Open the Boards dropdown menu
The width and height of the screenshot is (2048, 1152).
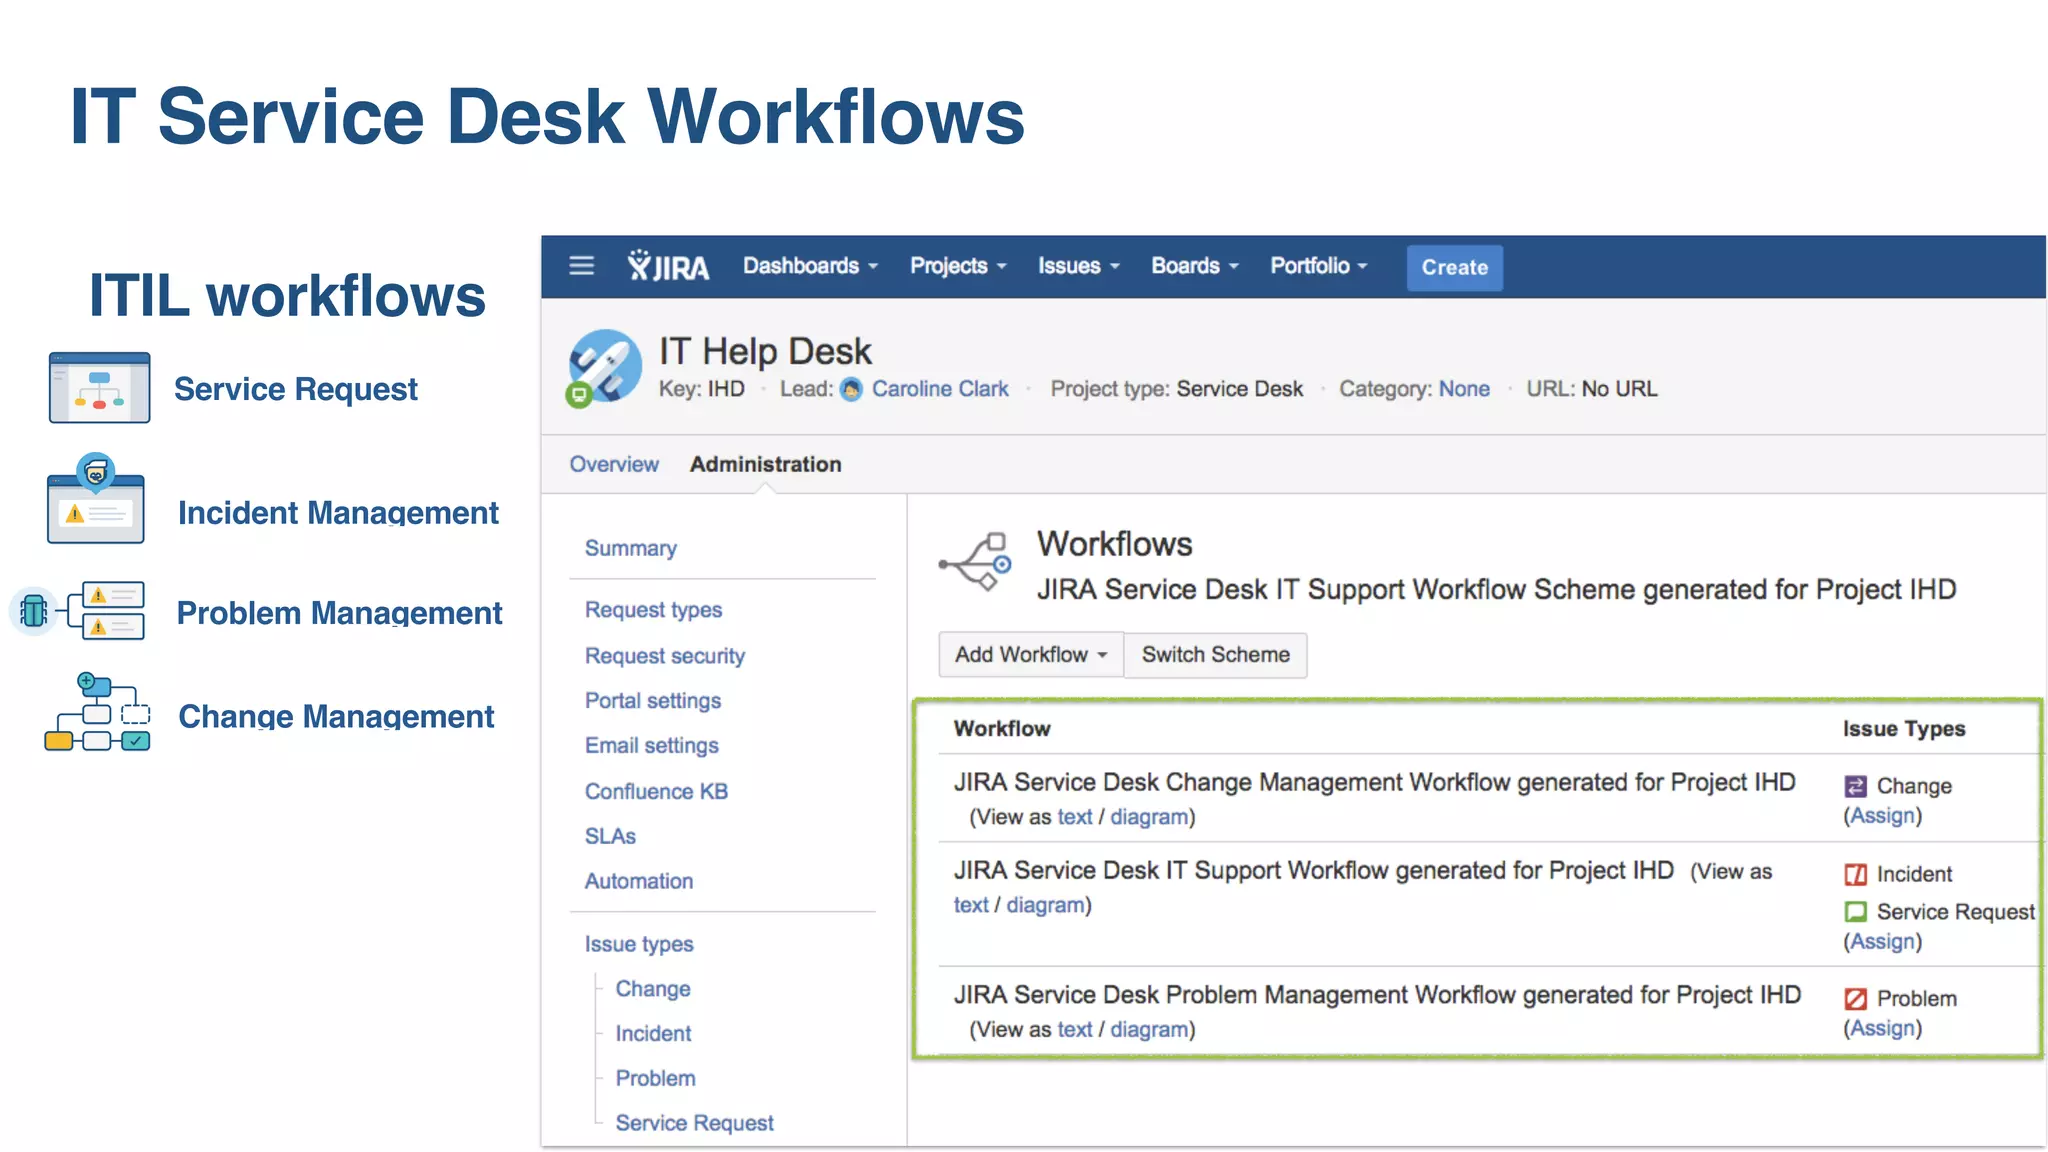pyautogui.click(x=1194, y=266)
